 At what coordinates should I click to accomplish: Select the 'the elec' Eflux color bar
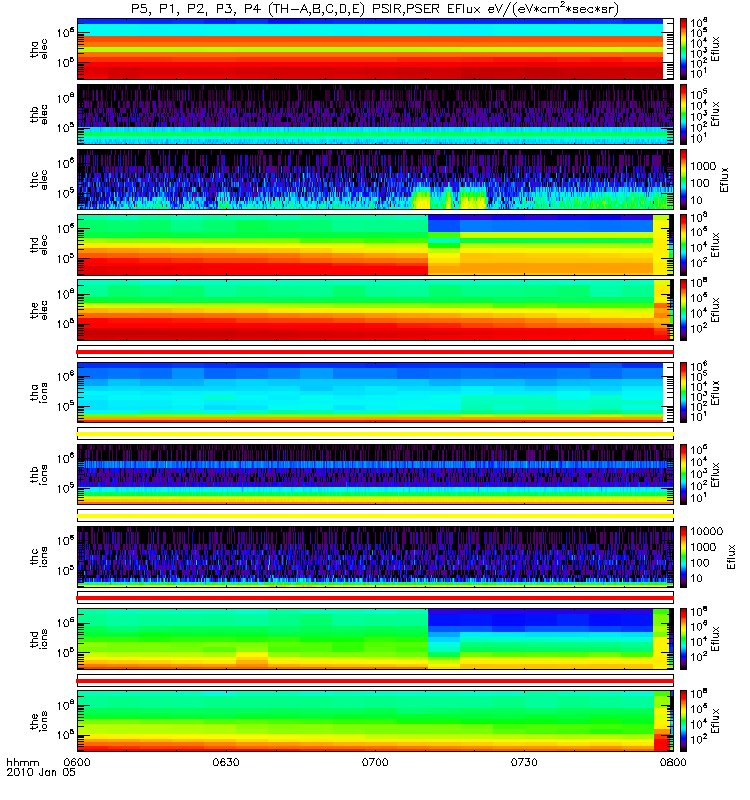(683, 310)
